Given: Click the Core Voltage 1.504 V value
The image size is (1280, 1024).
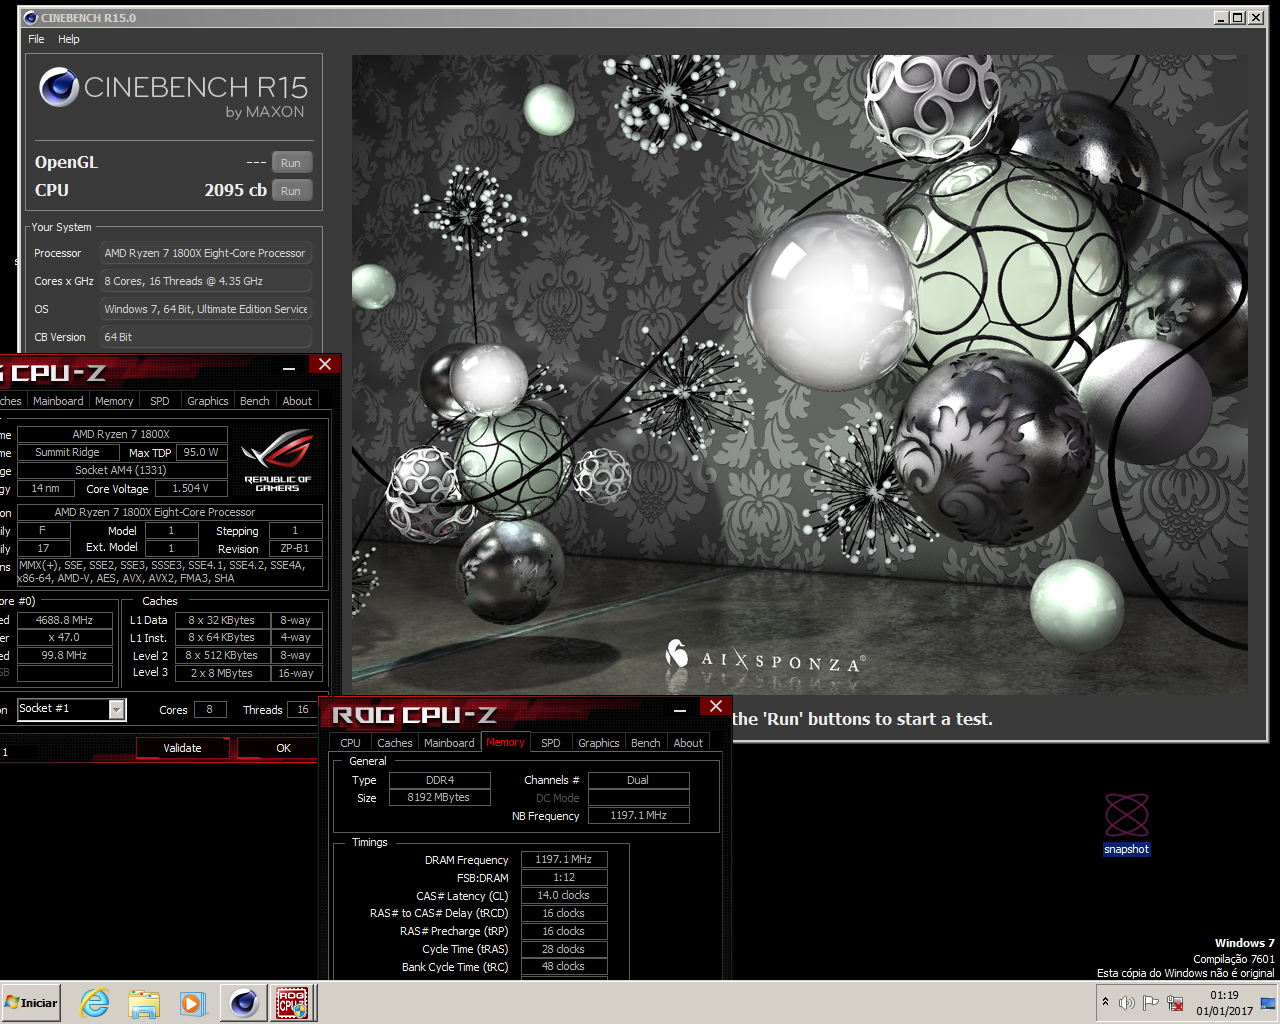Looking at the screenshot, I should click(190, 488).
